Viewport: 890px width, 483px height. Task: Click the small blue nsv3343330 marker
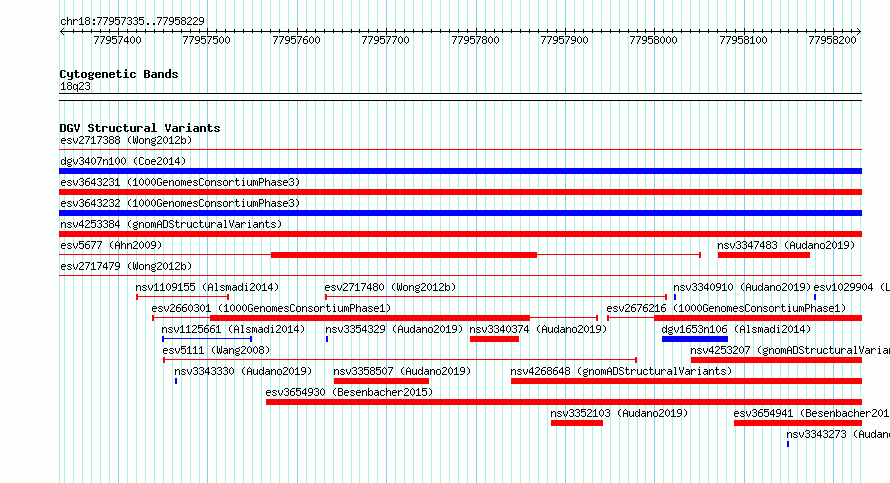(x=176, y=381)
